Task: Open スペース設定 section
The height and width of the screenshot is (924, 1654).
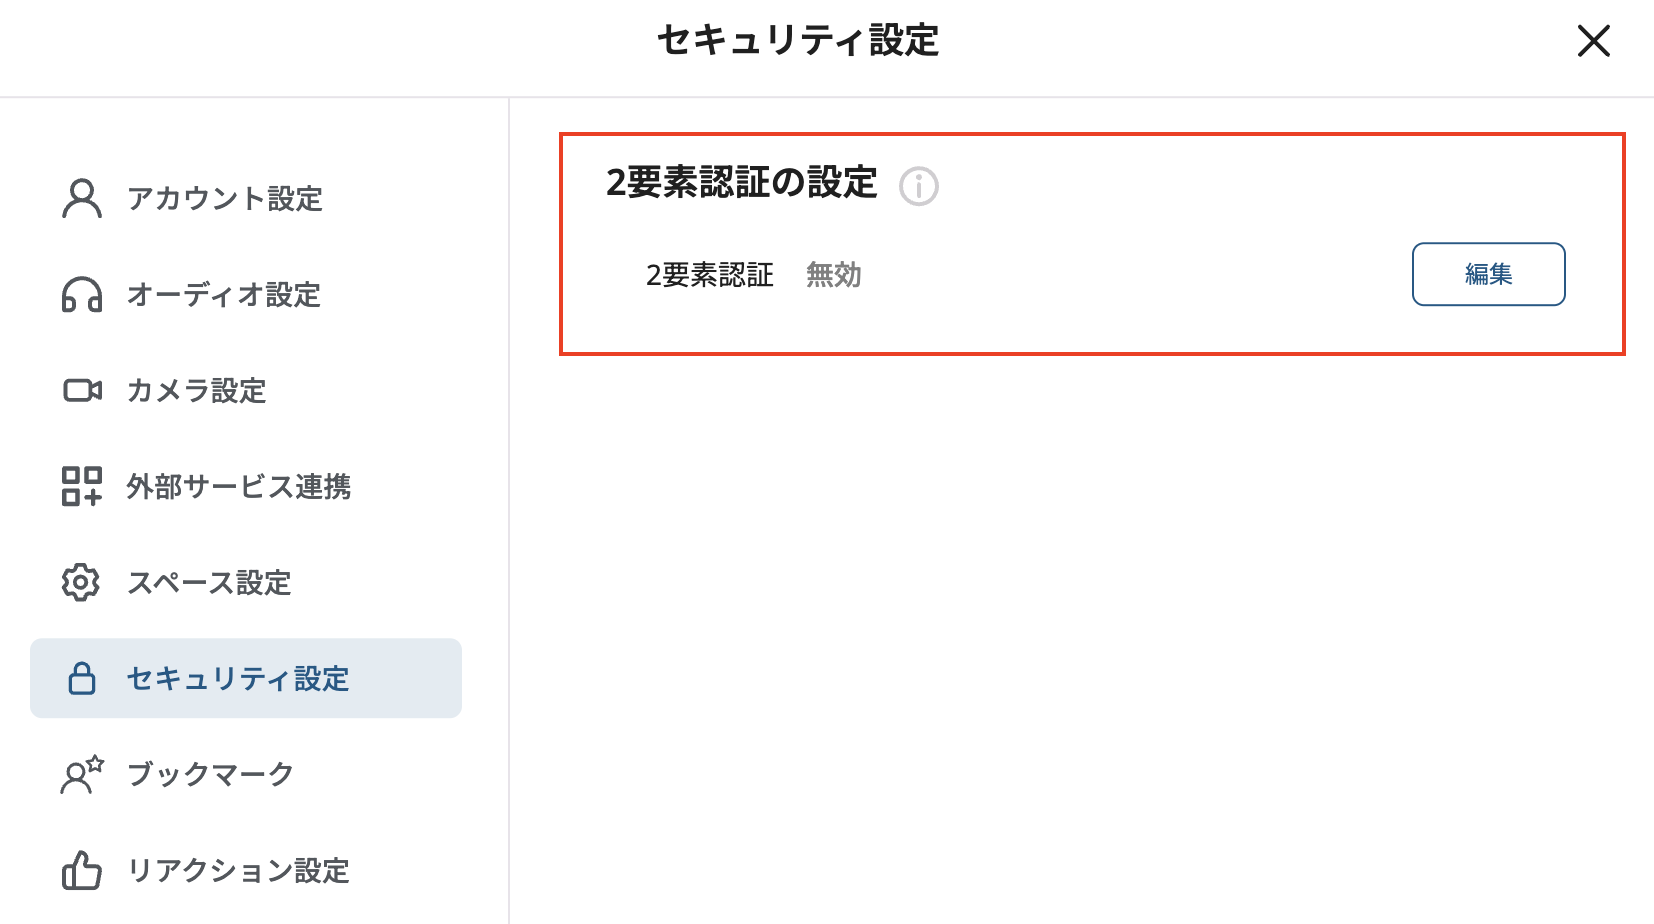Action: 211,583
